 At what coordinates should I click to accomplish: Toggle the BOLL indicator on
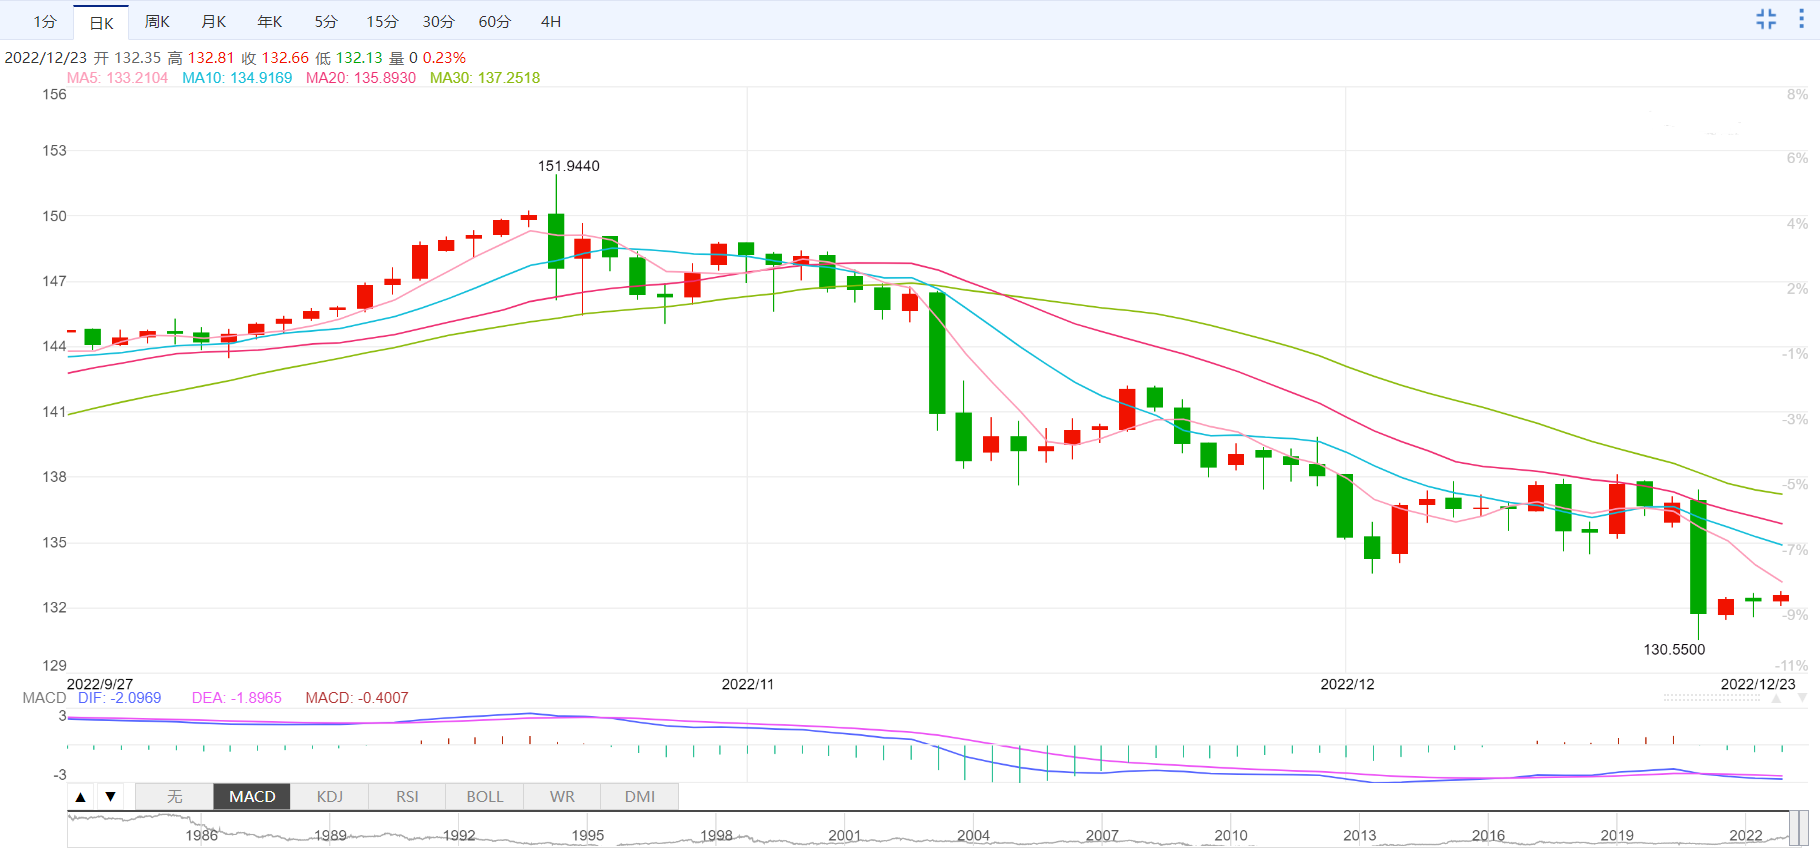[x=485, y=797]
